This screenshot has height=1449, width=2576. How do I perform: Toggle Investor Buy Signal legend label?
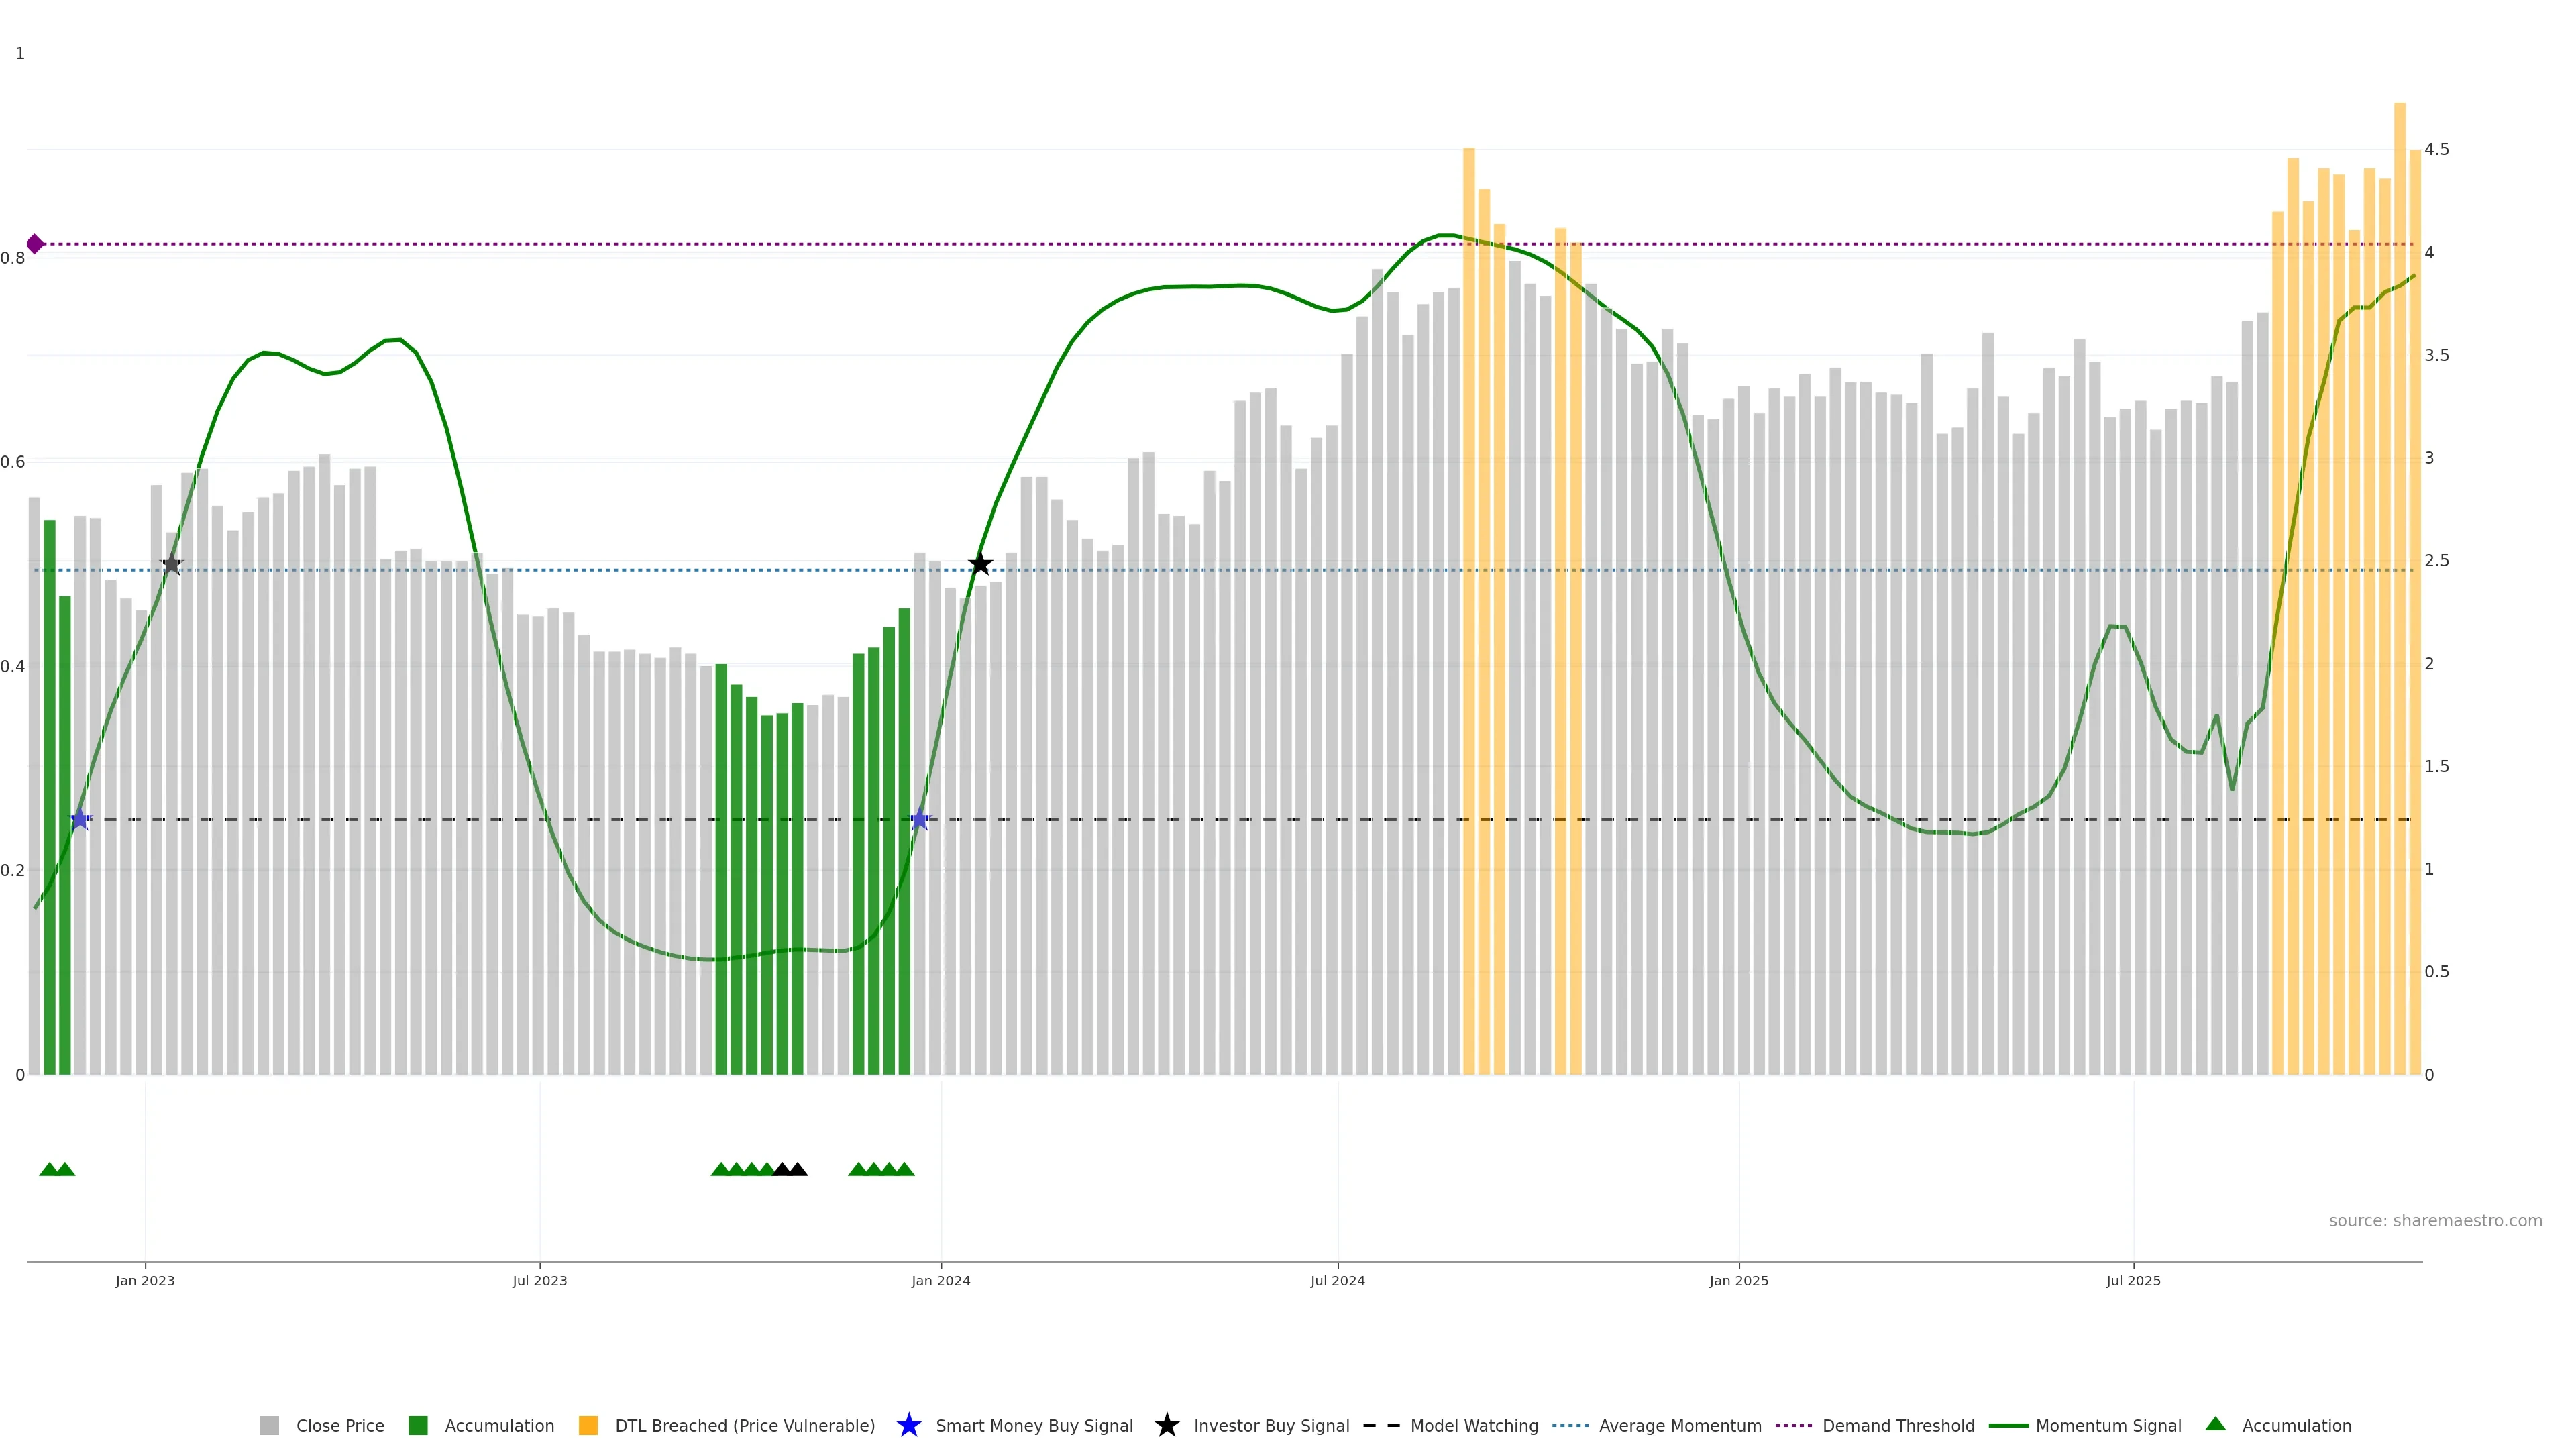click(1271, 1425)
